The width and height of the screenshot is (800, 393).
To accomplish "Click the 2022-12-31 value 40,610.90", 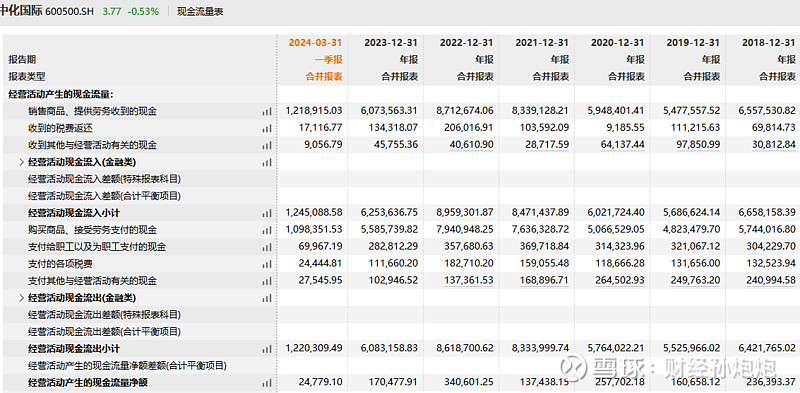I will click(x=472, y=145).
